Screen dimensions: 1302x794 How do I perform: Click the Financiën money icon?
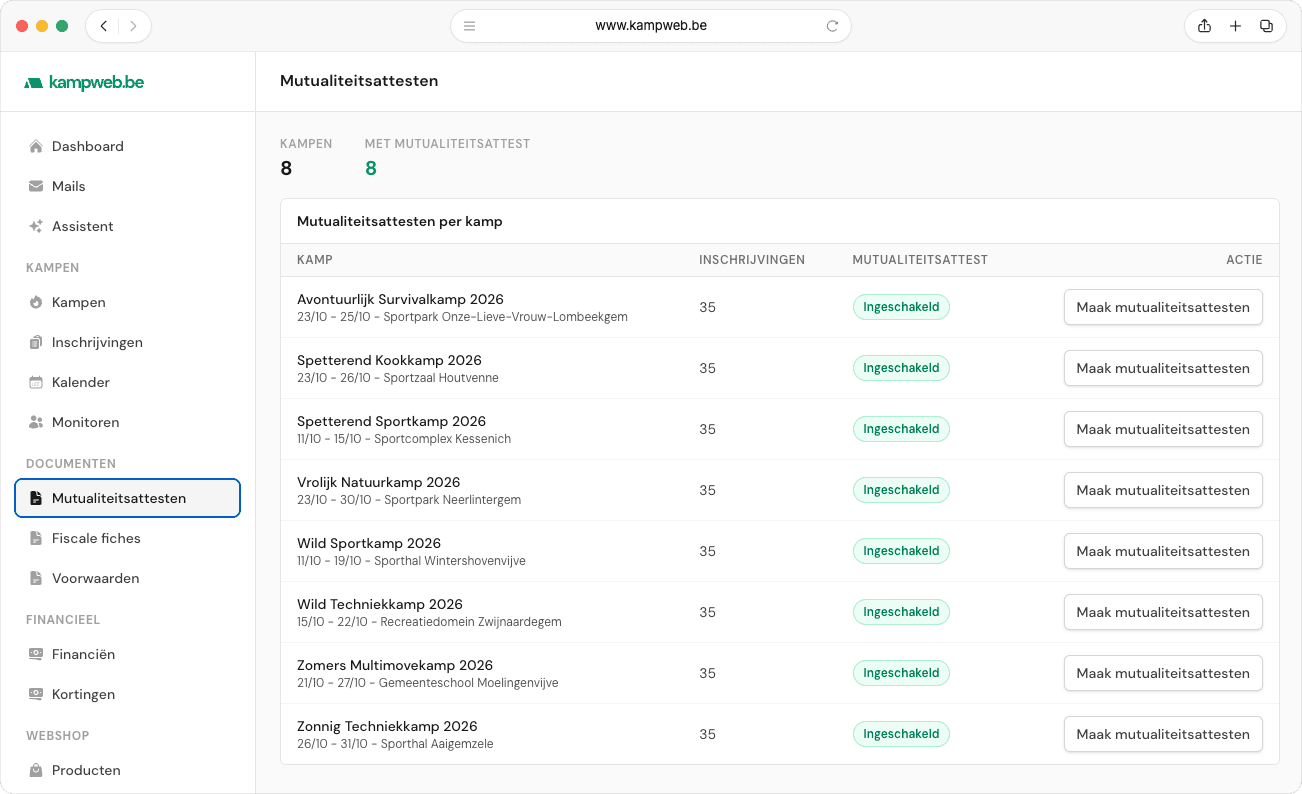click(x=36, y=654)
